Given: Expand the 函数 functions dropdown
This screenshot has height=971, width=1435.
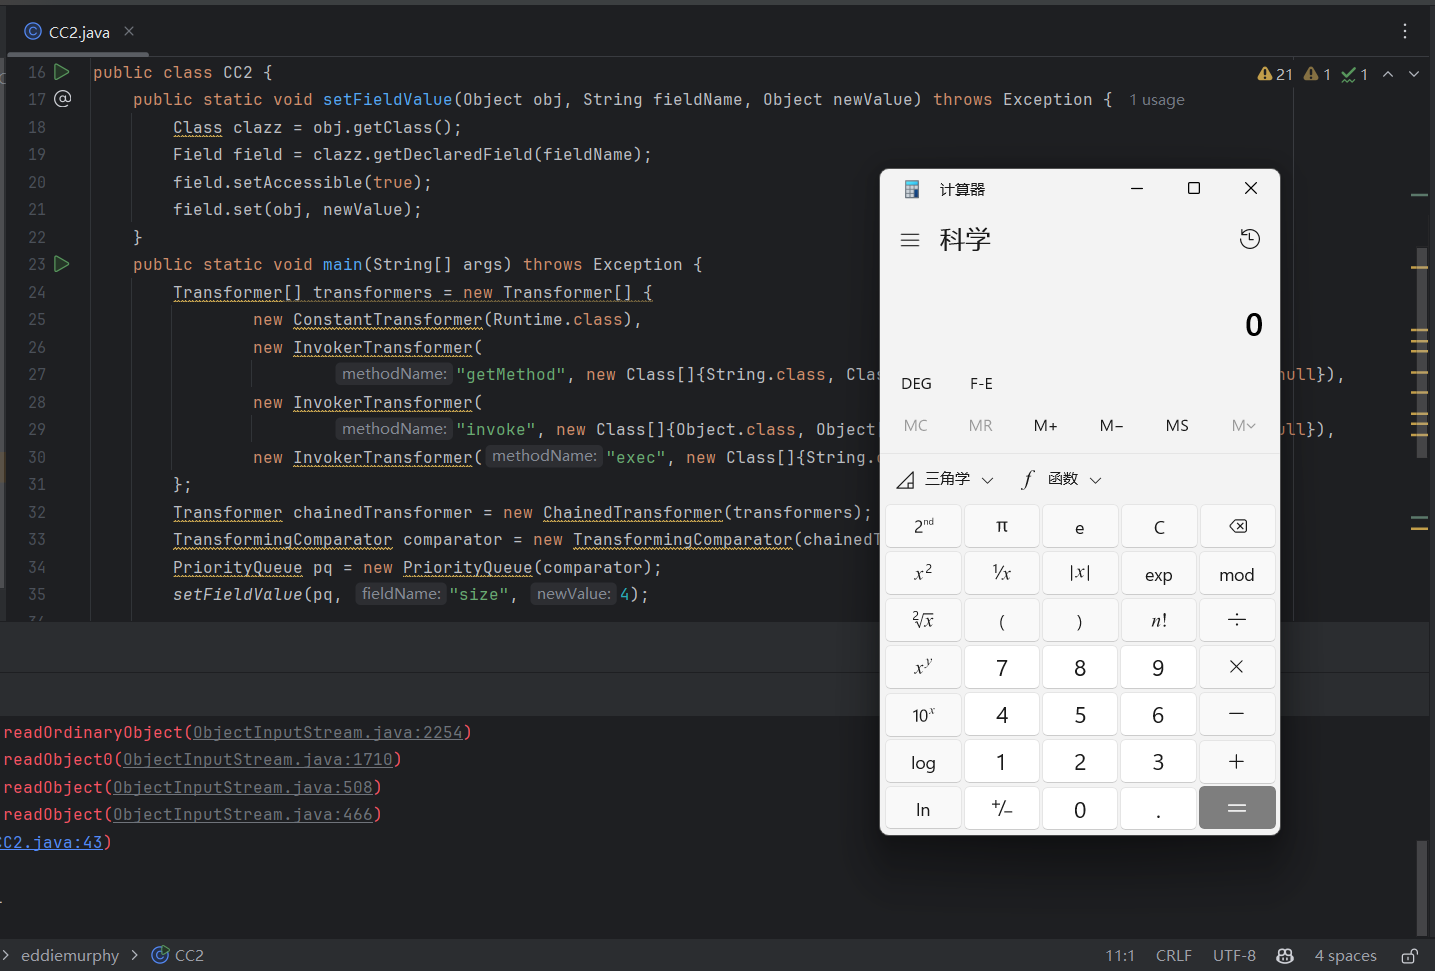Looking at the screenshot, I should coord(1061,480).
